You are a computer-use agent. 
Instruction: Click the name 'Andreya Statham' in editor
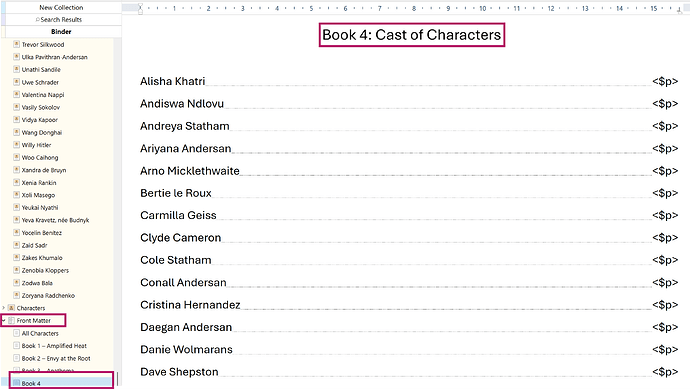184,126
